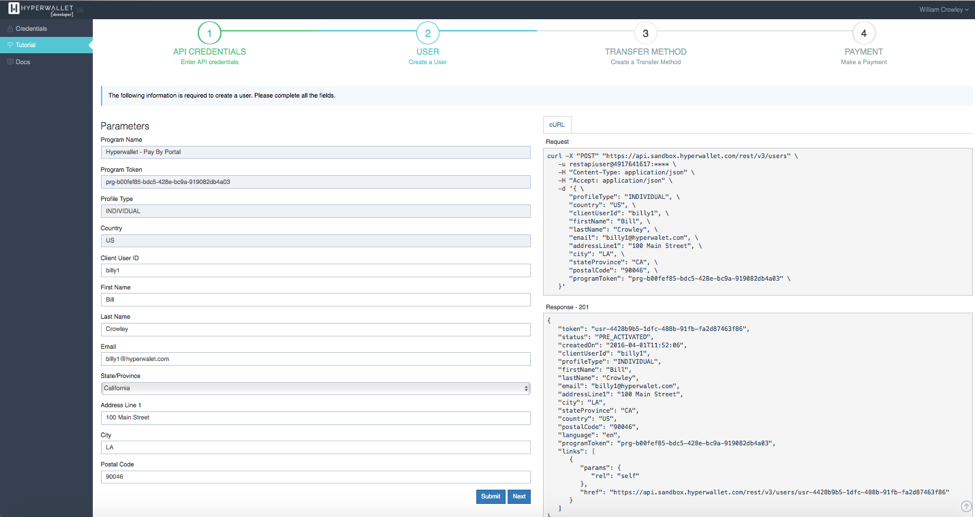Go to step 1 circle API Credentials
Viewport: 975px width, 517px height.
tap(210, 34)
